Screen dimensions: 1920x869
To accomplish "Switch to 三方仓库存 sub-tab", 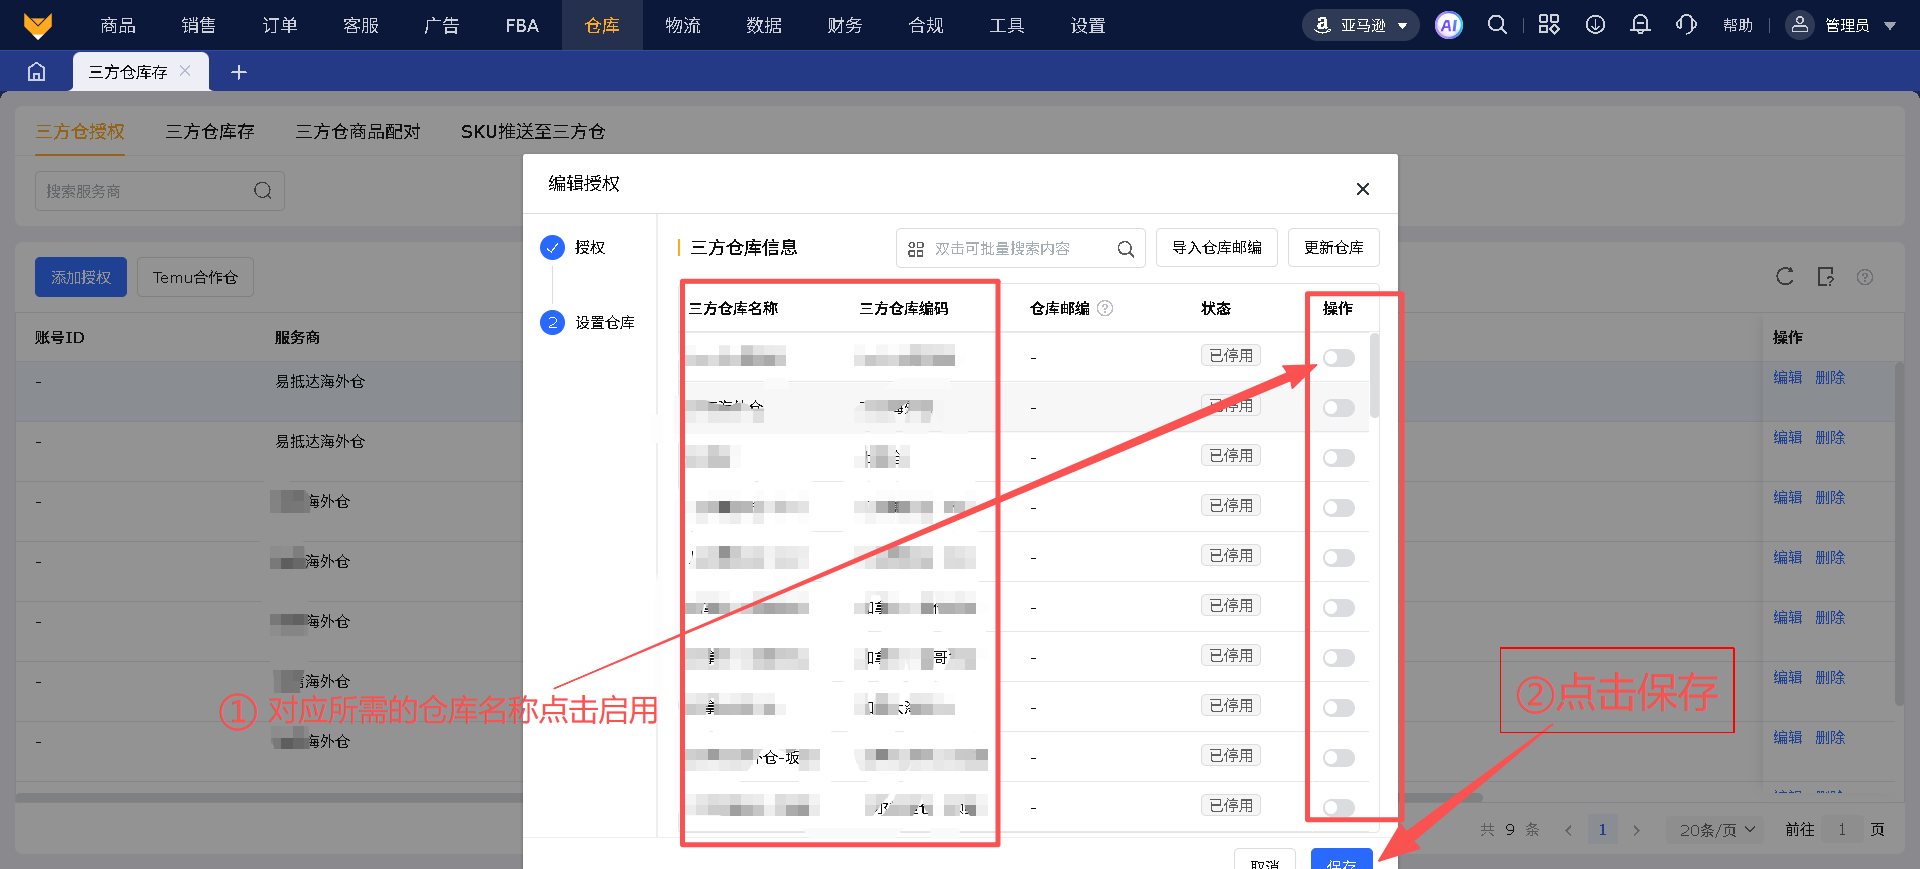I will pos(210,131).
